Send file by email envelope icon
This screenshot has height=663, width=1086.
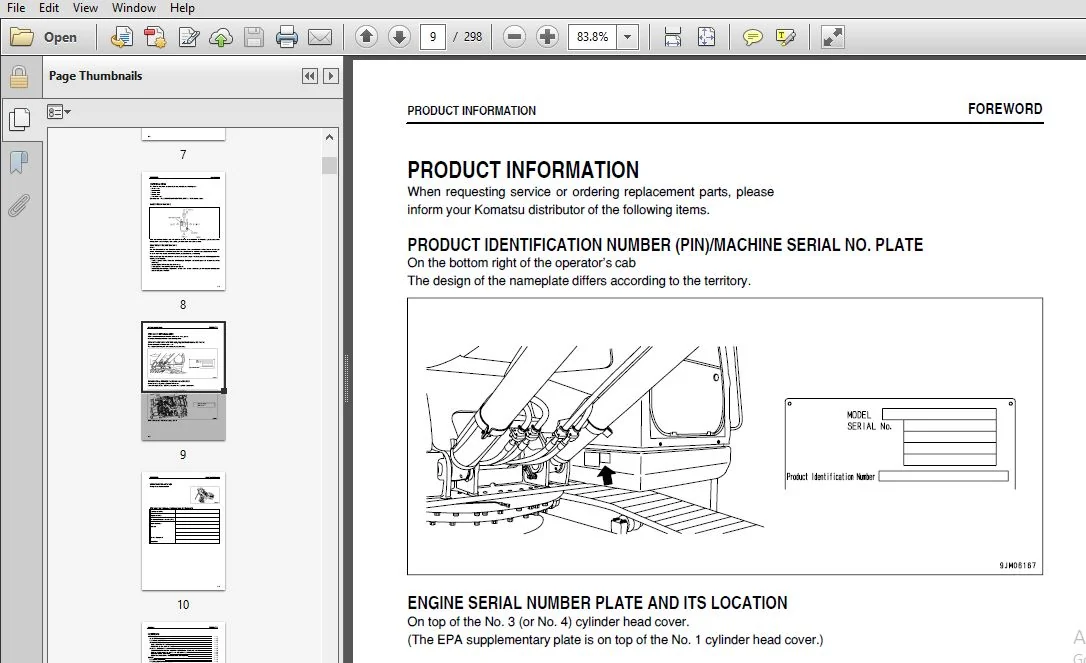[320, 37]
